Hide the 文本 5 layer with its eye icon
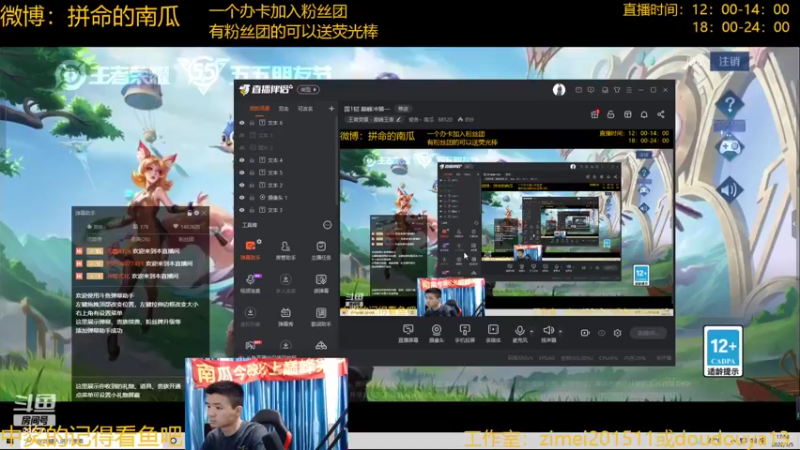 pos(242,172)
